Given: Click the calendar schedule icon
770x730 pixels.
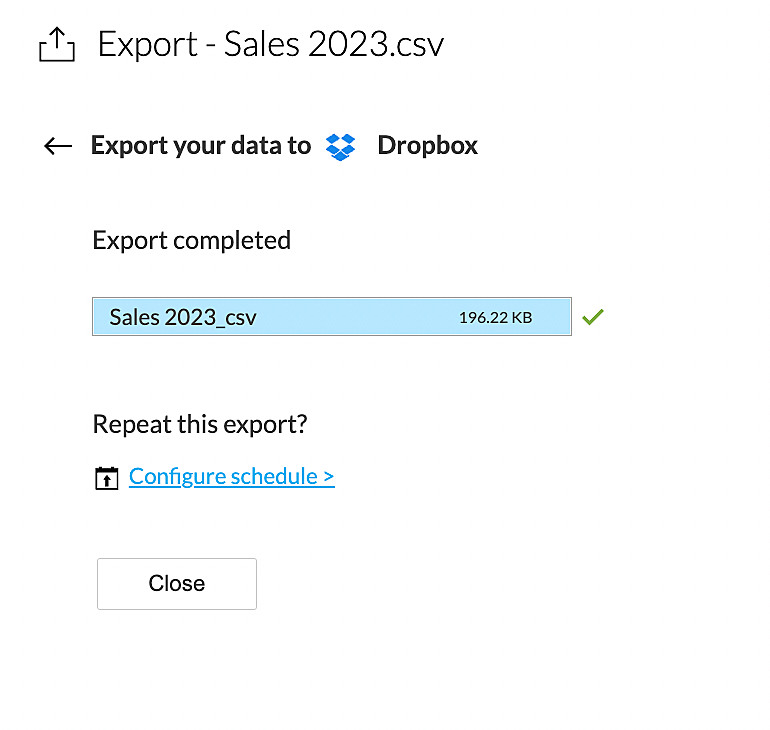Looking at the screenshot, I should (106, 478).
